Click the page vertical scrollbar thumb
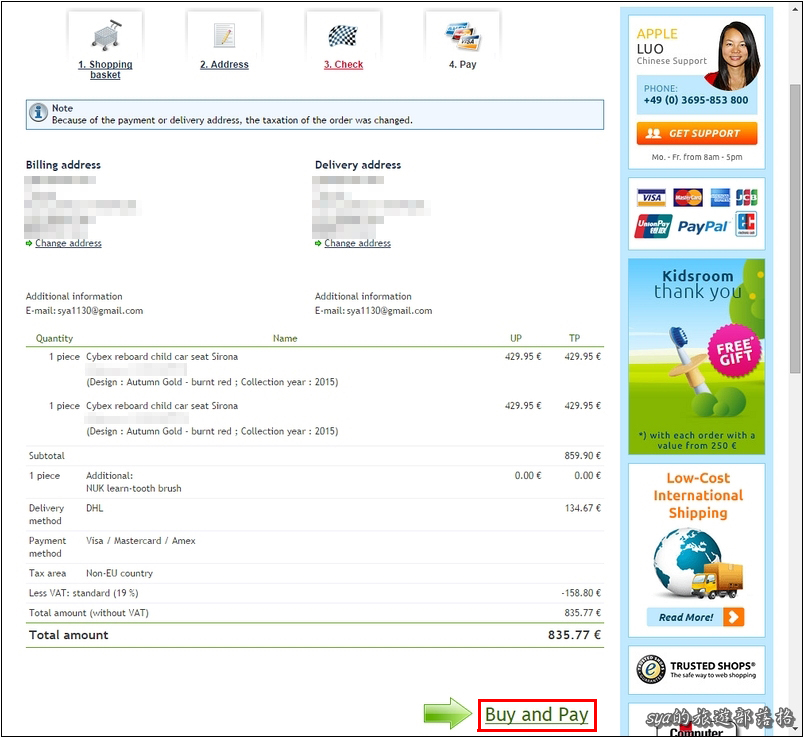Viewport: 804px width, 738px height. [795, 228]
